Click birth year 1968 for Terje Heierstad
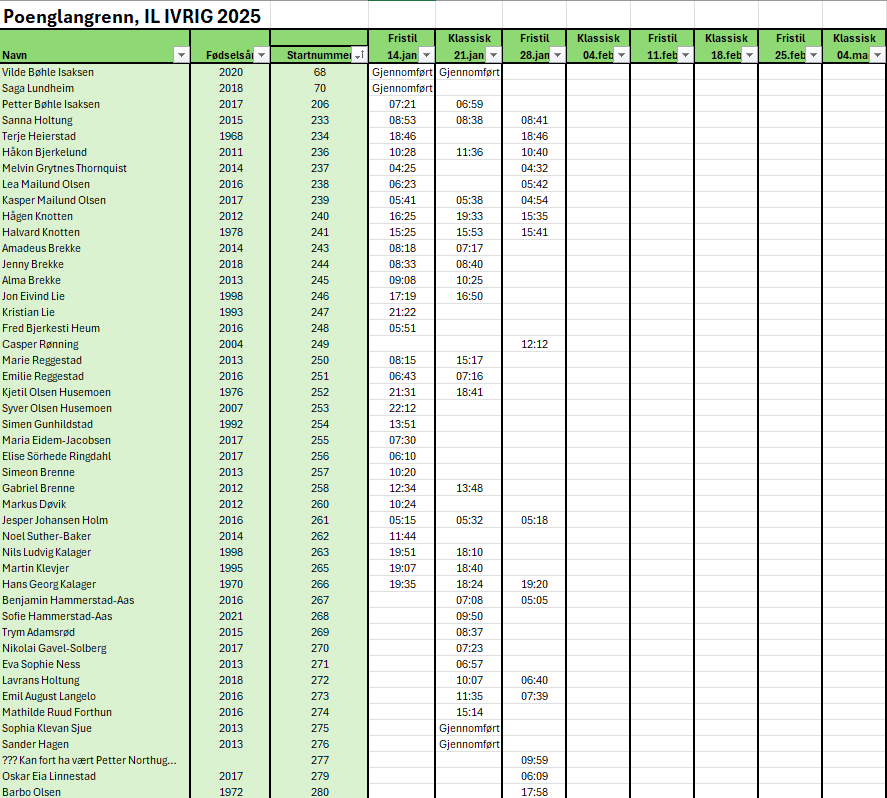The width and height of the screenshot is (887, 798). (230, 136)
